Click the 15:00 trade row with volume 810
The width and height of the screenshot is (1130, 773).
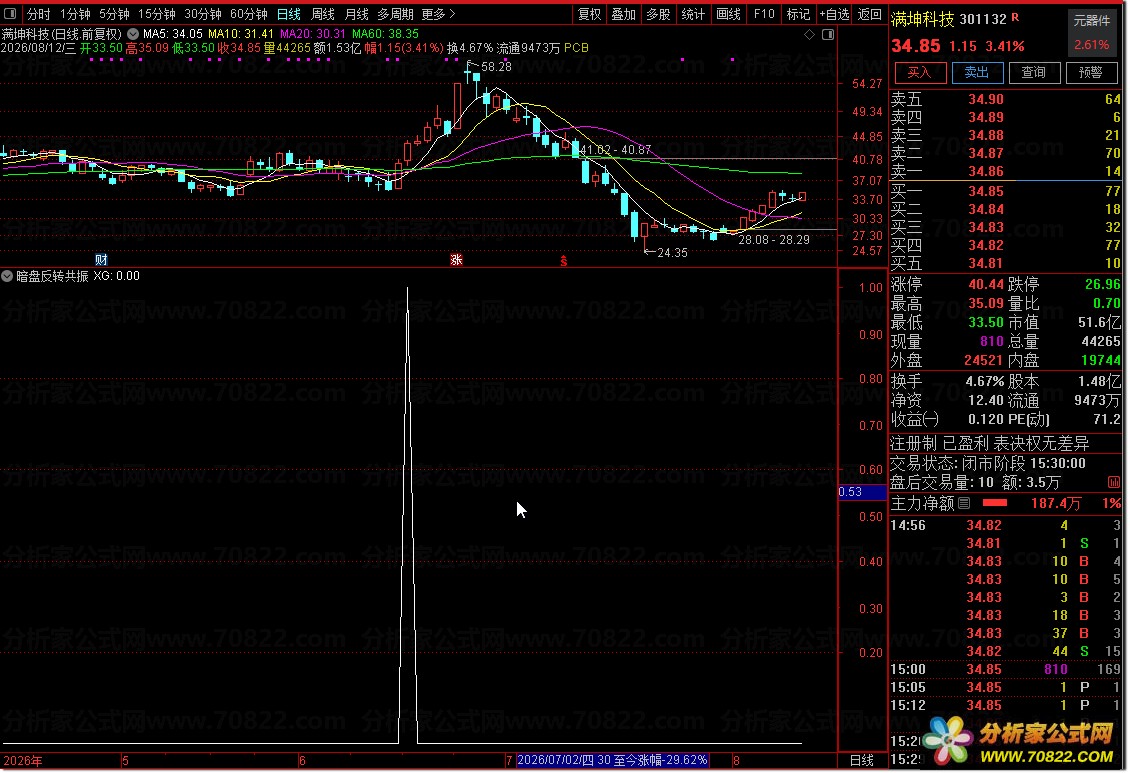pyautogui.click(x=1006, y=669)
